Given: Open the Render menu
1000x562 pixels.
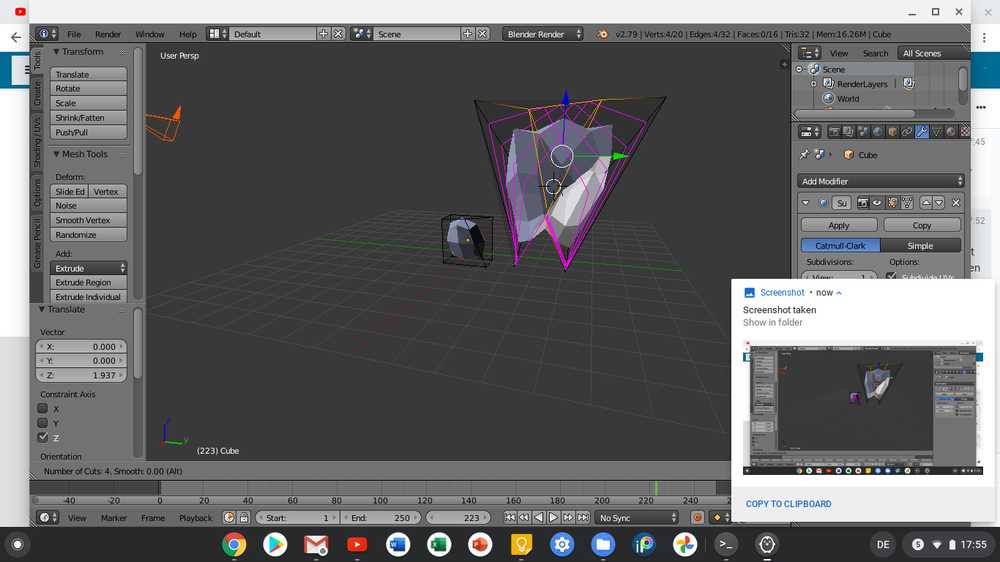Looking at the screenshot, I should (108, 34).
